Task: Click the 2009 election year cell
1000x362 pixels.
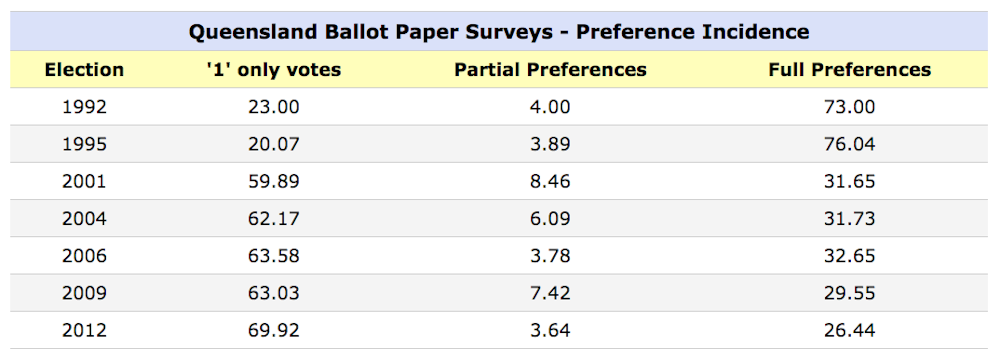Action: pos(84,293)
